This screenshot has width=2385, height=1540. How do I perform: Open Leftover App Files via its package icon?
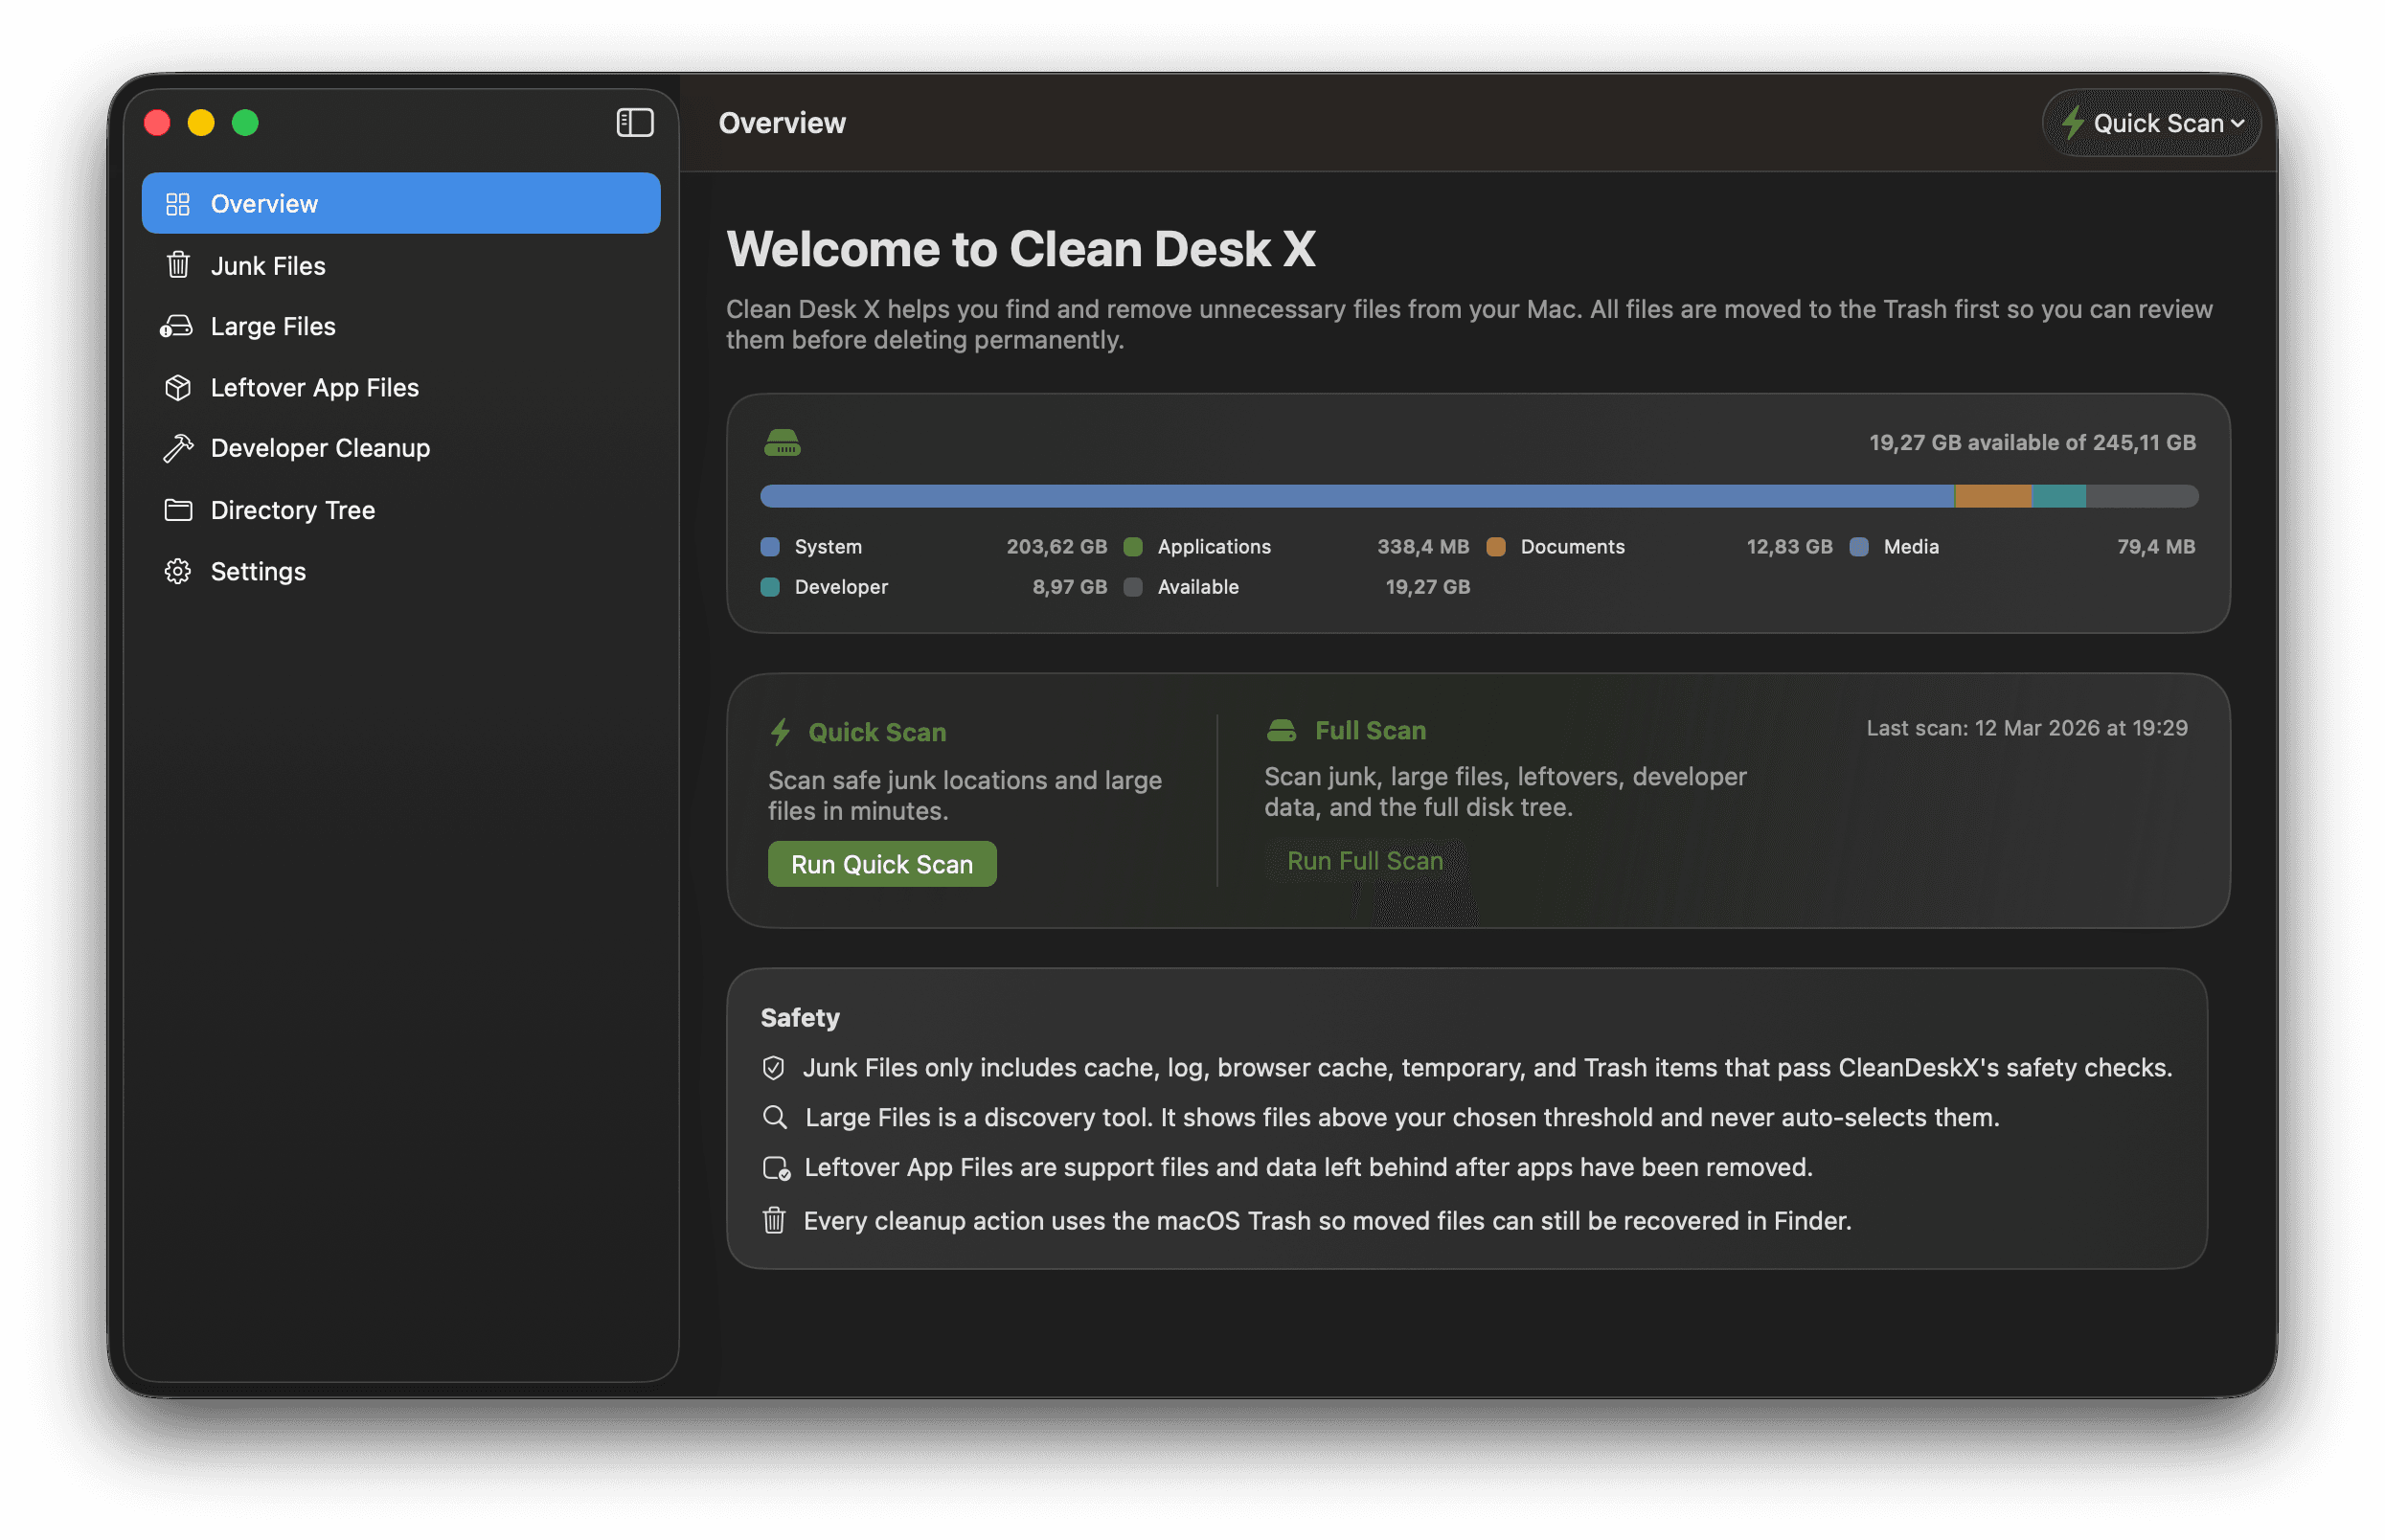(178, 387)
